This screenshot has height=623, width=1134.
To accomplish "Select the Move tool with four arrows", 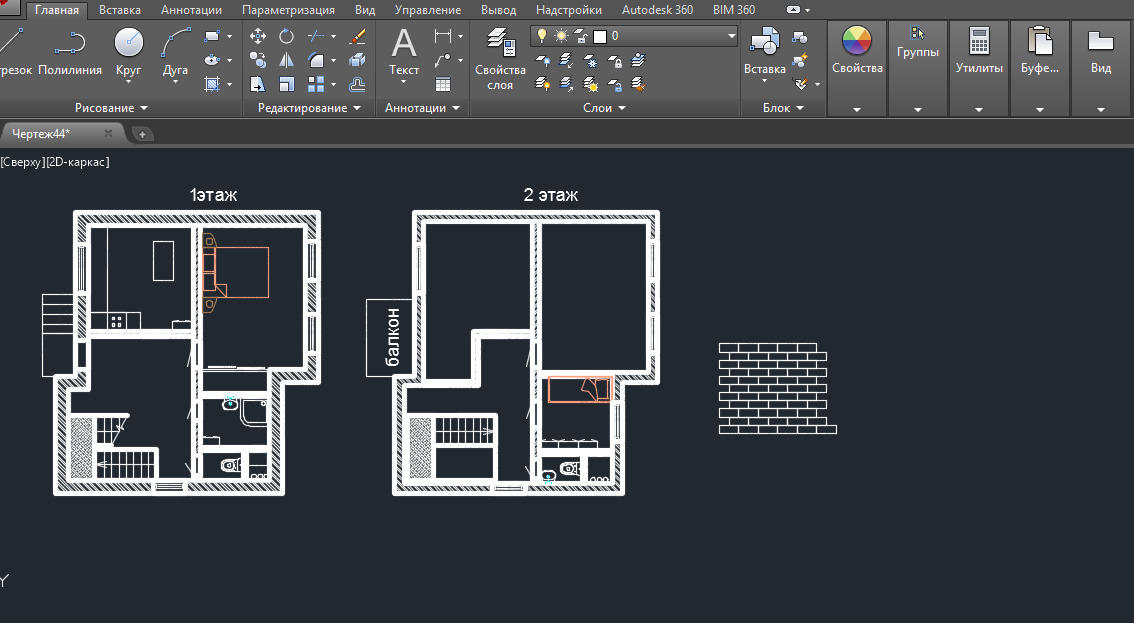I will click(x=257, y=36).
